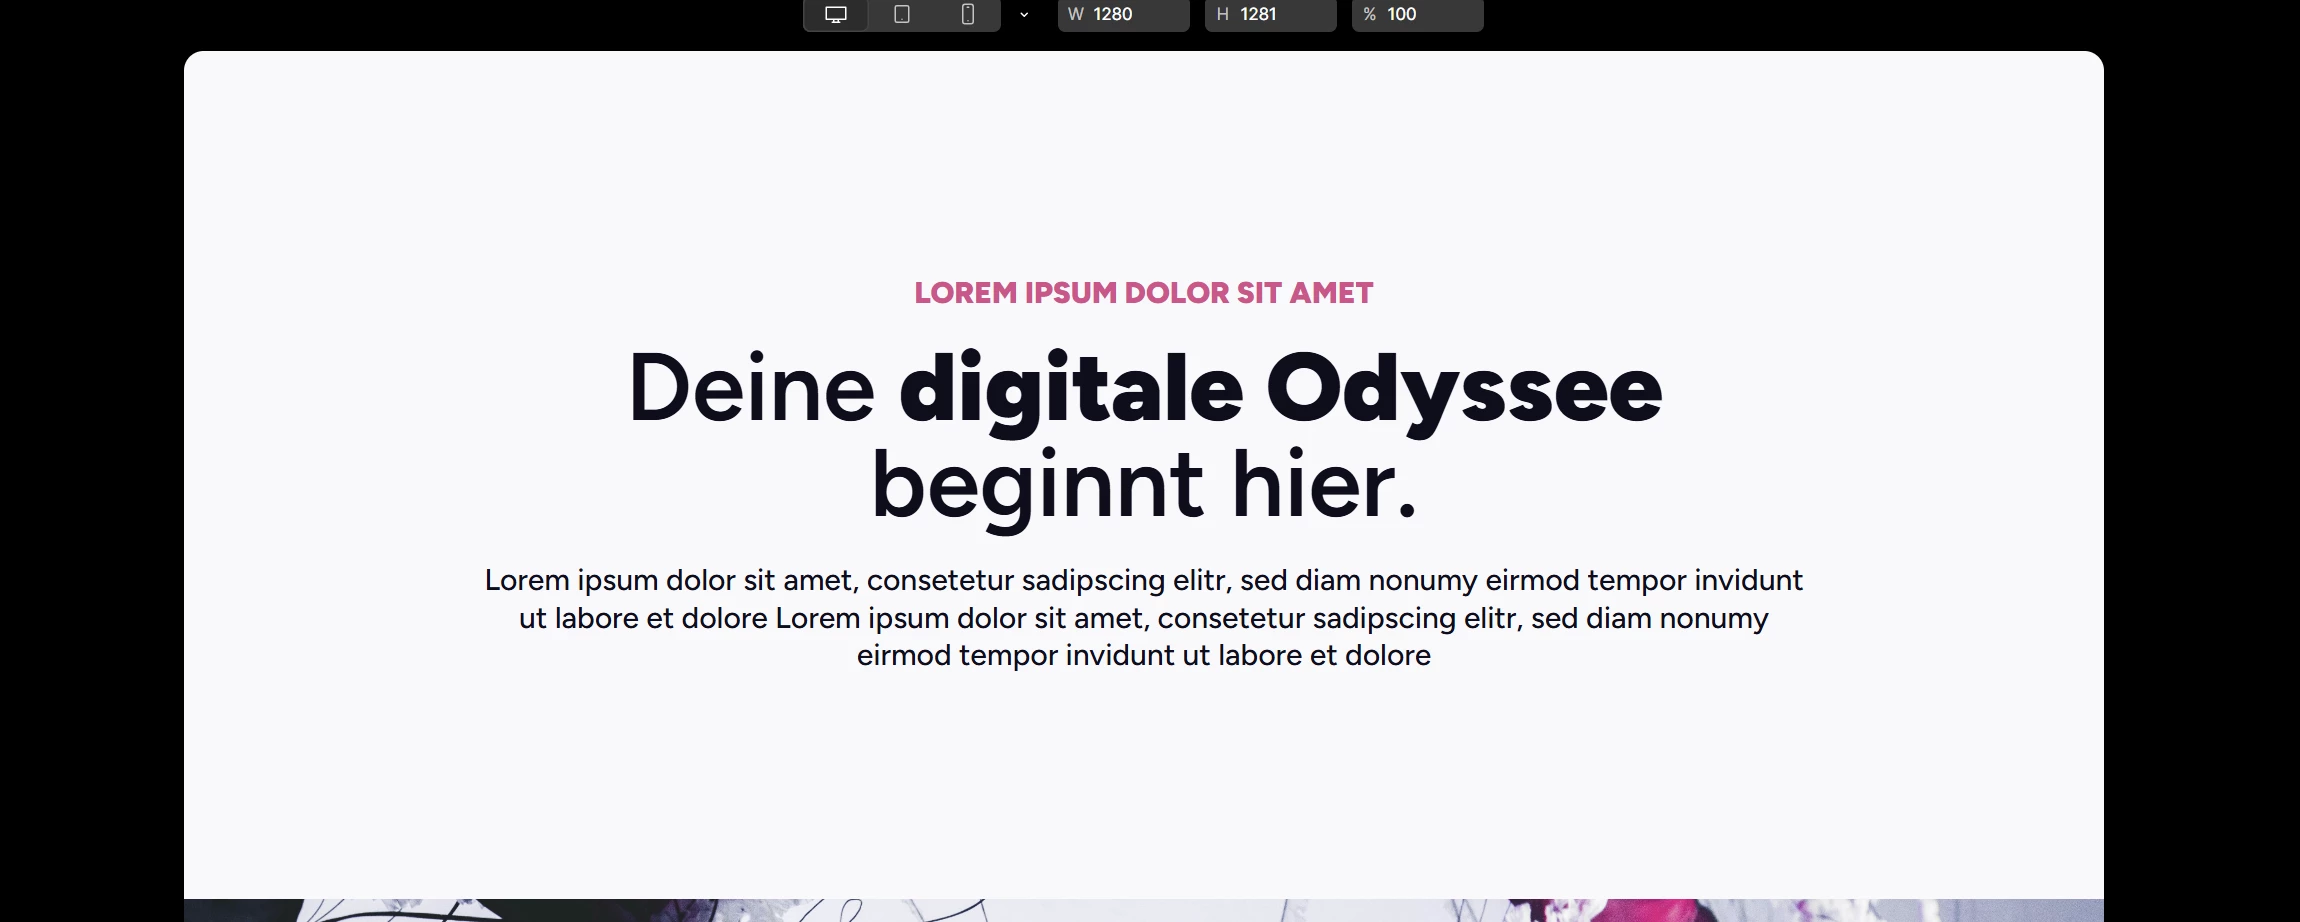Viewport: 2300px width, 922px height.
Task: Edit the zoom percent field showing 100
Action: click(x=1418, y=14)
